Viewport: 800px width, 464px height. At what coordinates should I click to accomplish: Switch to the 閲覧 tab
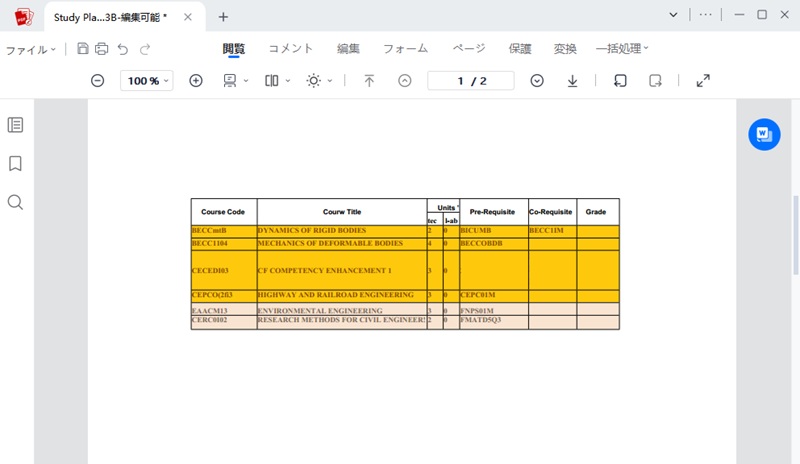click(234, 48)
